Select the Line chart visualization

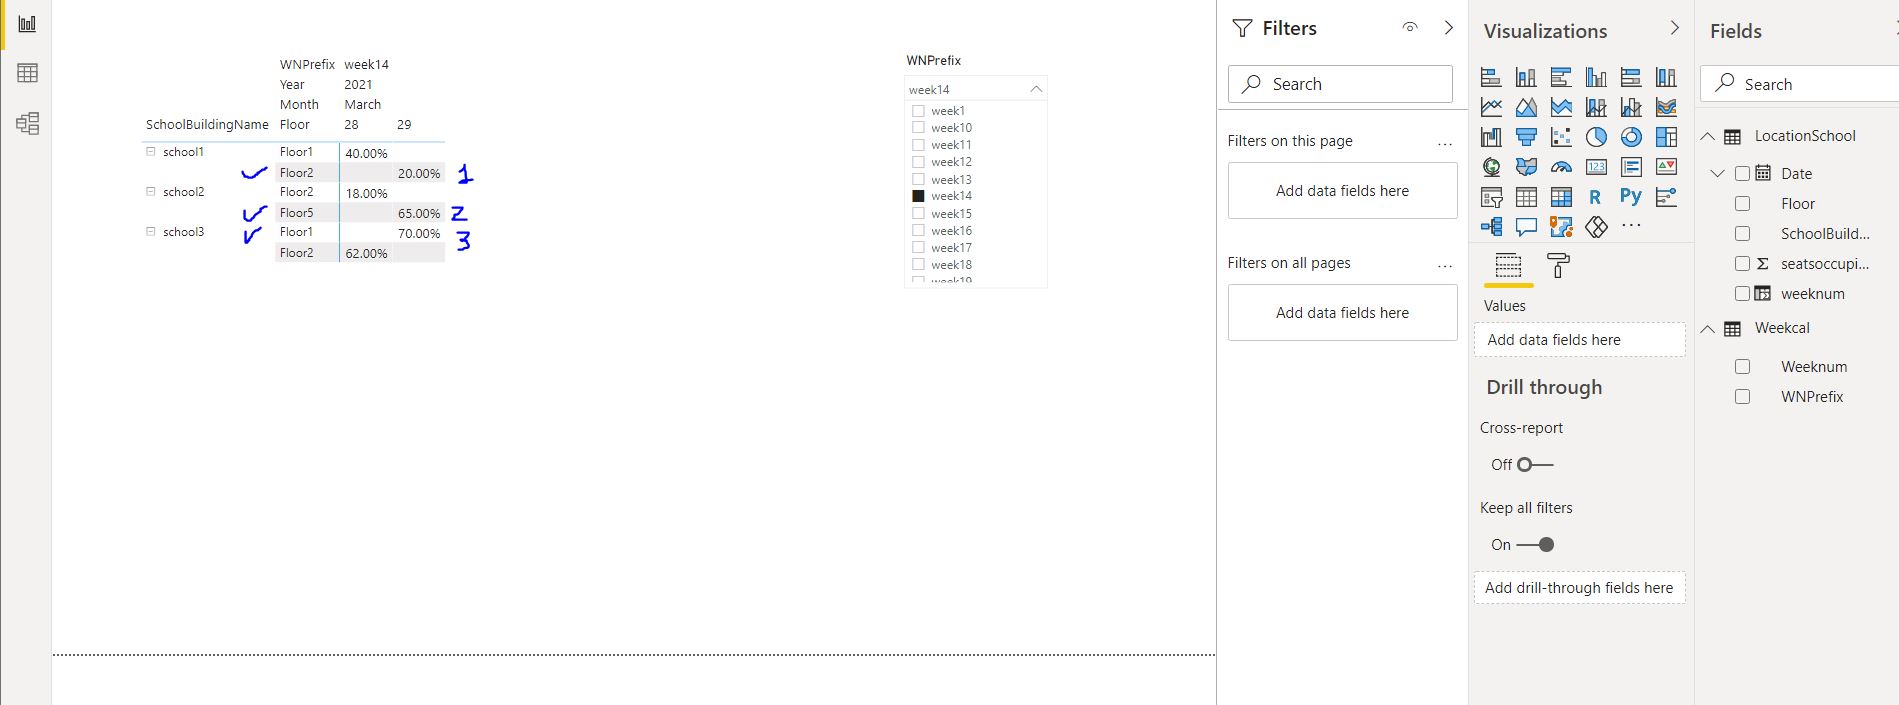(1491, 107)
